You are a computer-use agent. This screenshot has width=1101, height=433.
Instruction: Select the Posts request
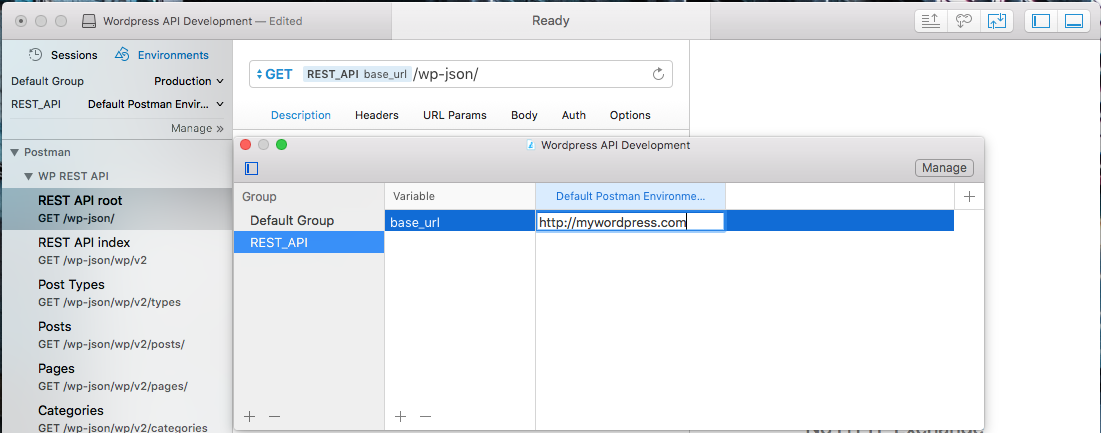(116, 335)
